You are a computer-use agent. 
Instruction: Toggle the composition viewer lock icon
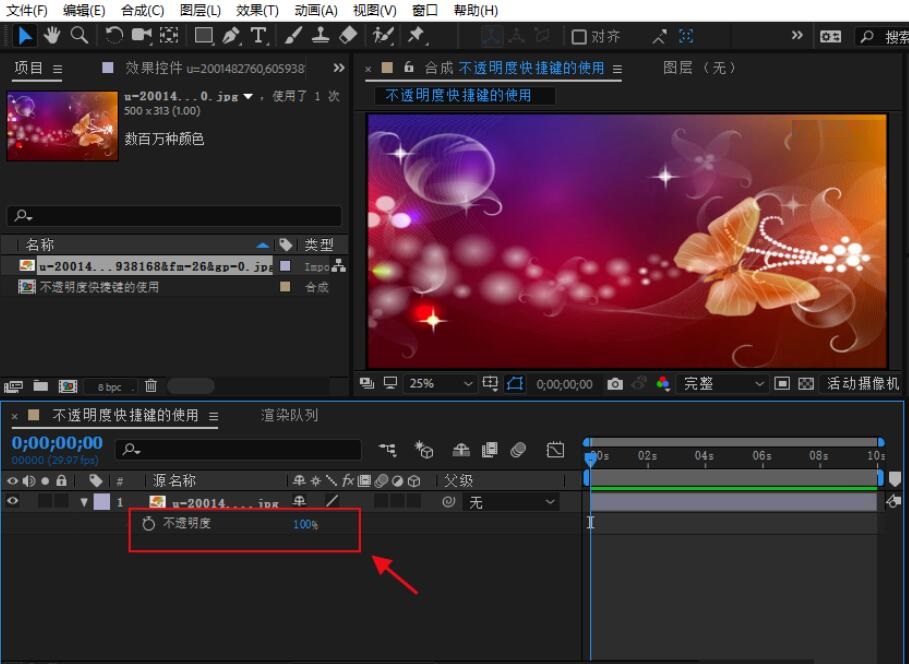click(x=409, y=67)
